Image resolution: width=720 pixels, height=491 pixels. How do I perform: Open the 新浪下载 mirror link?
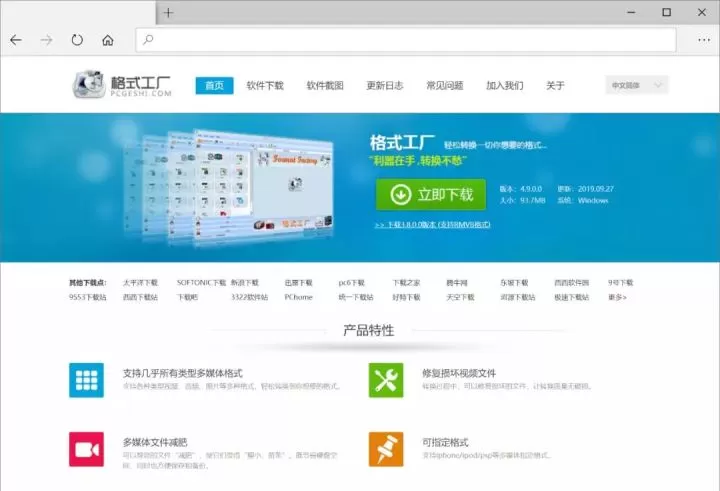pos(245,282)
